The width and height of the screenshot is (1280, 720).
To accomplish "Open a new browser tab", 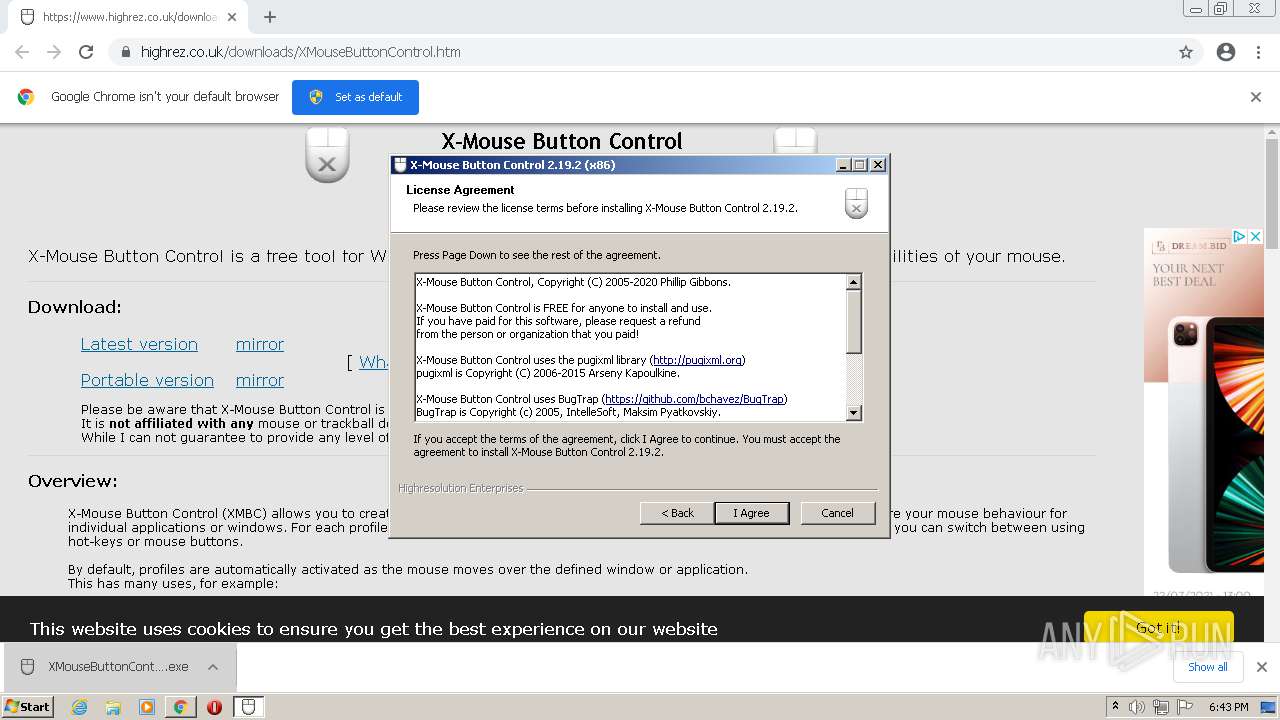I will [270, 17].
